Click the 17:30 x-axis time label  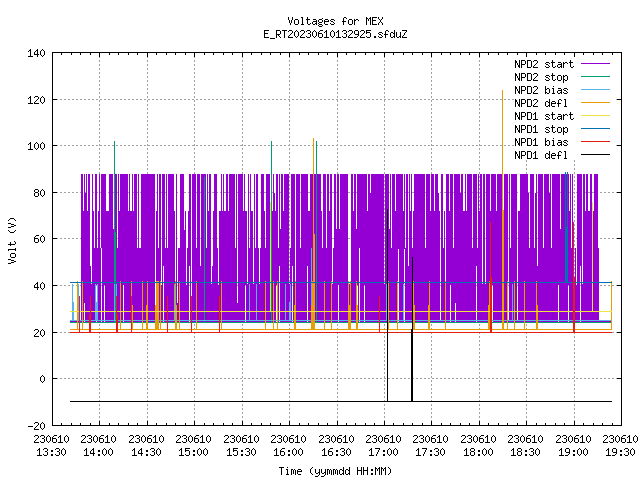(x=430, y=452)
